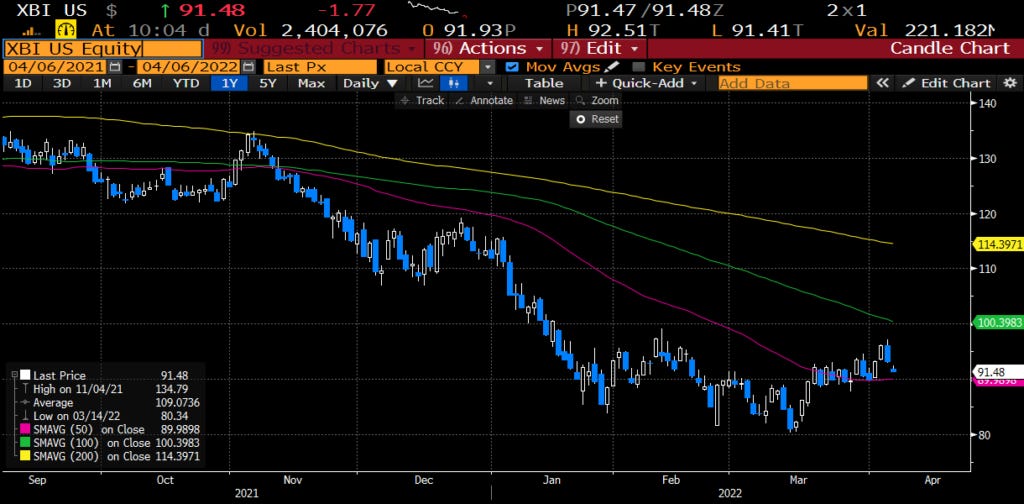Click the Add Data input field

click(x=793, y=83)
